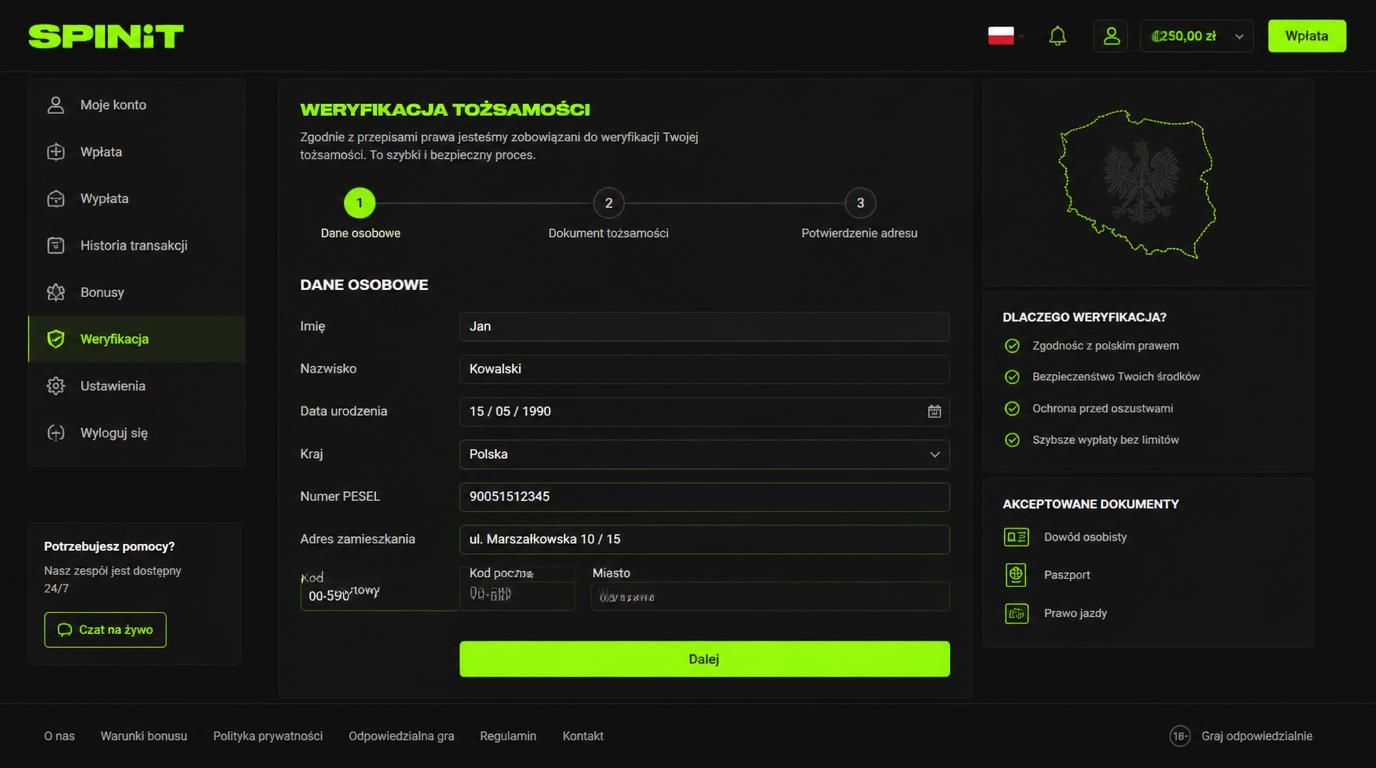
Task: Click the Bonusy icon
Action: coord(56,292)
